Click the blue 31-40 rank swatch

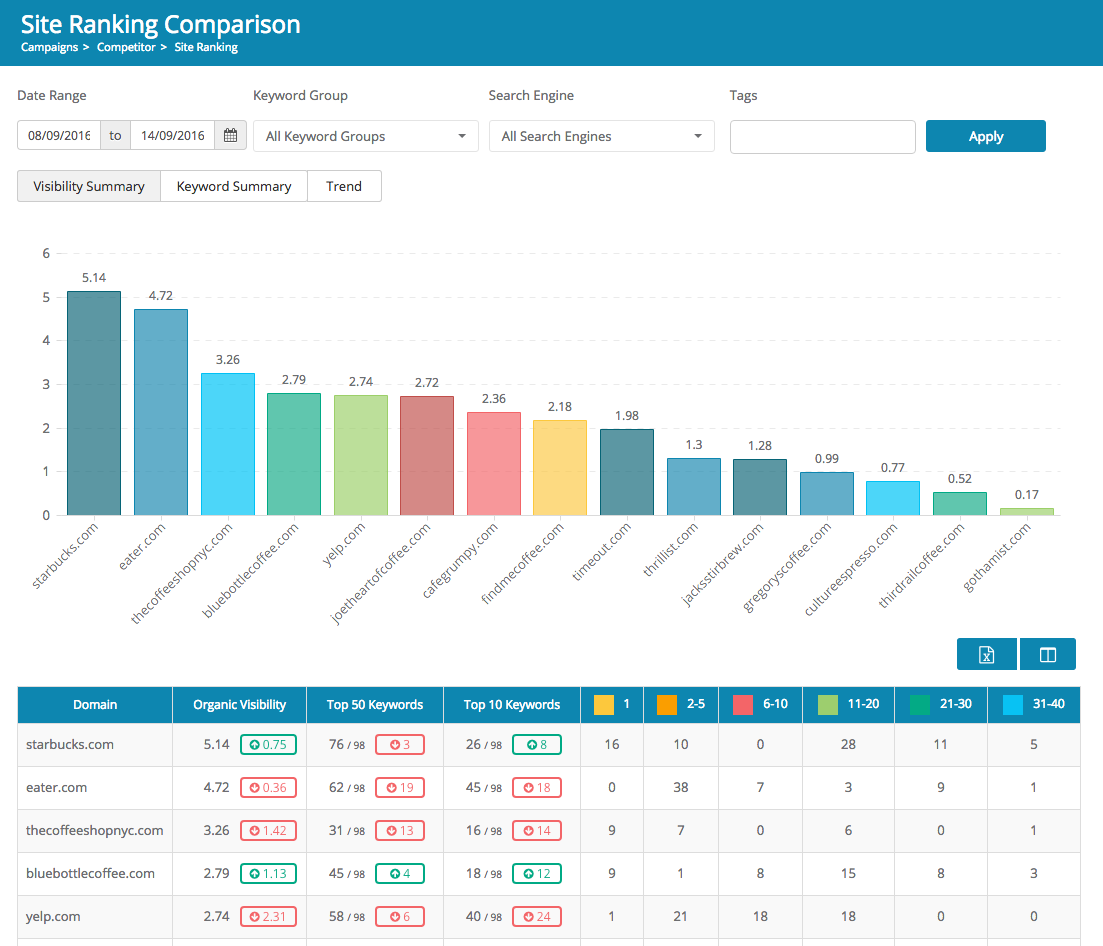point(1012,704)
